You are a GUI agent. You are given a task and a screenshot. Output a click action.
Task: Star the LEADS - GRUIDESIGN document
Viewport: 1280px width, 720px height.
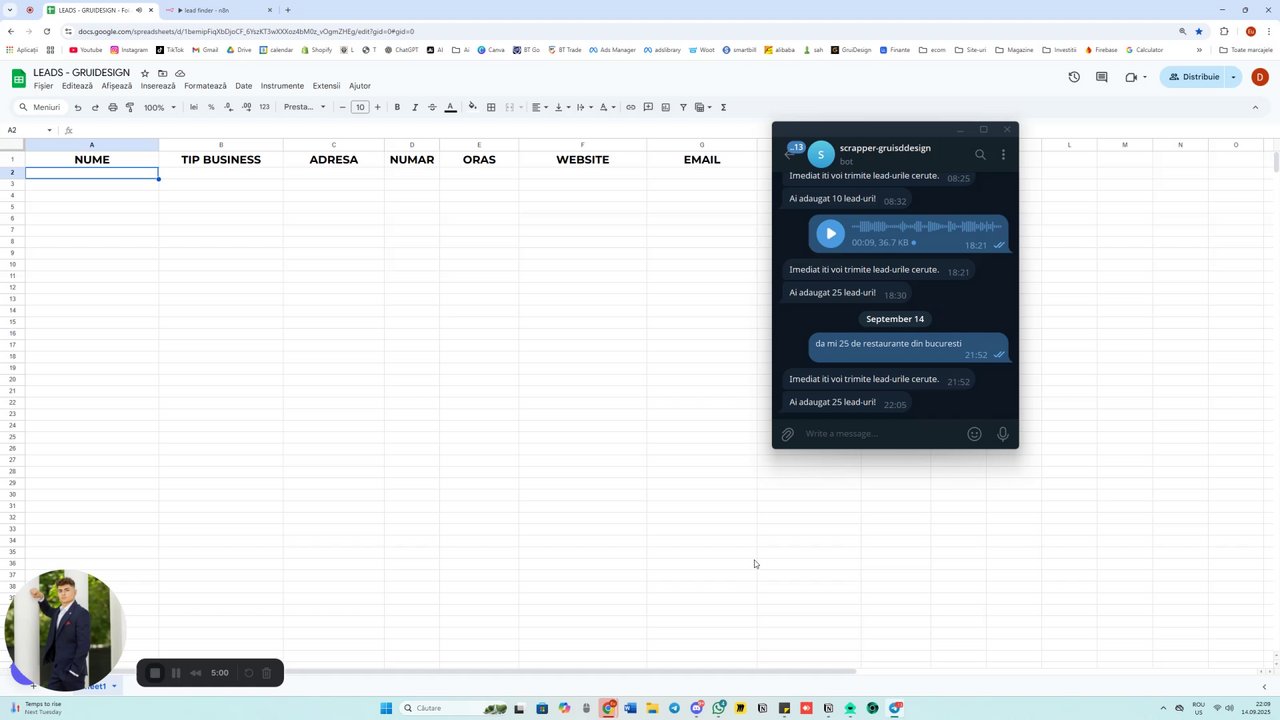pos(145,74)
